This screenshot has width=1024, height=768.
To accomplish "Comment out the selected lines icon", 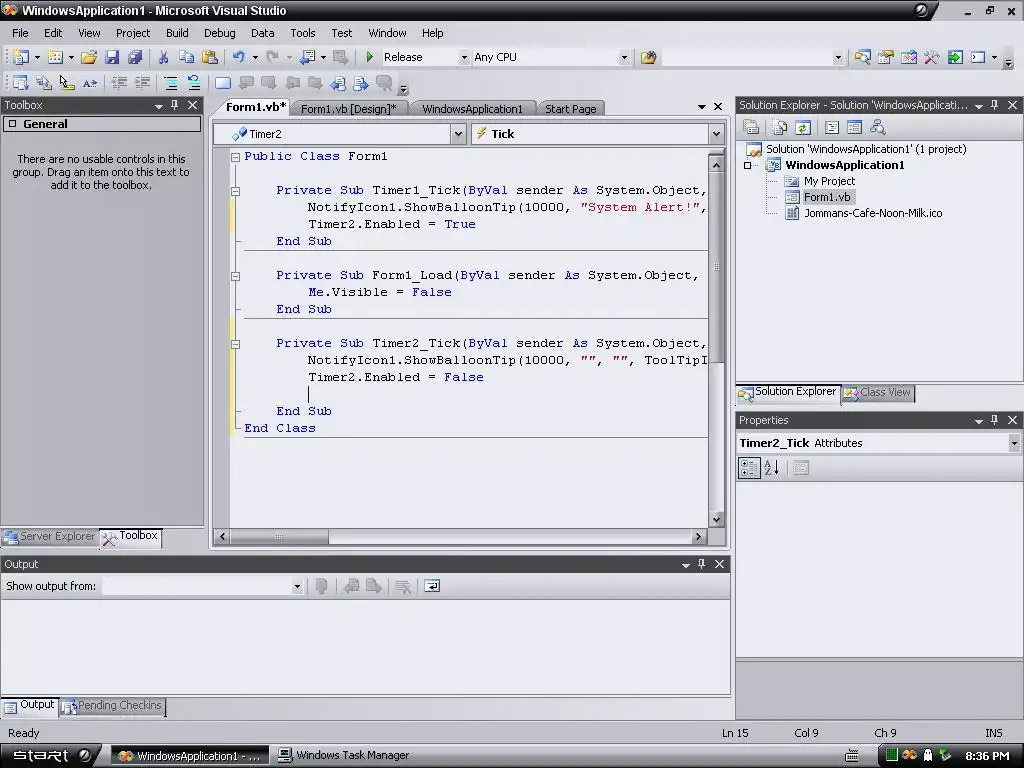I will click(170, 83).
